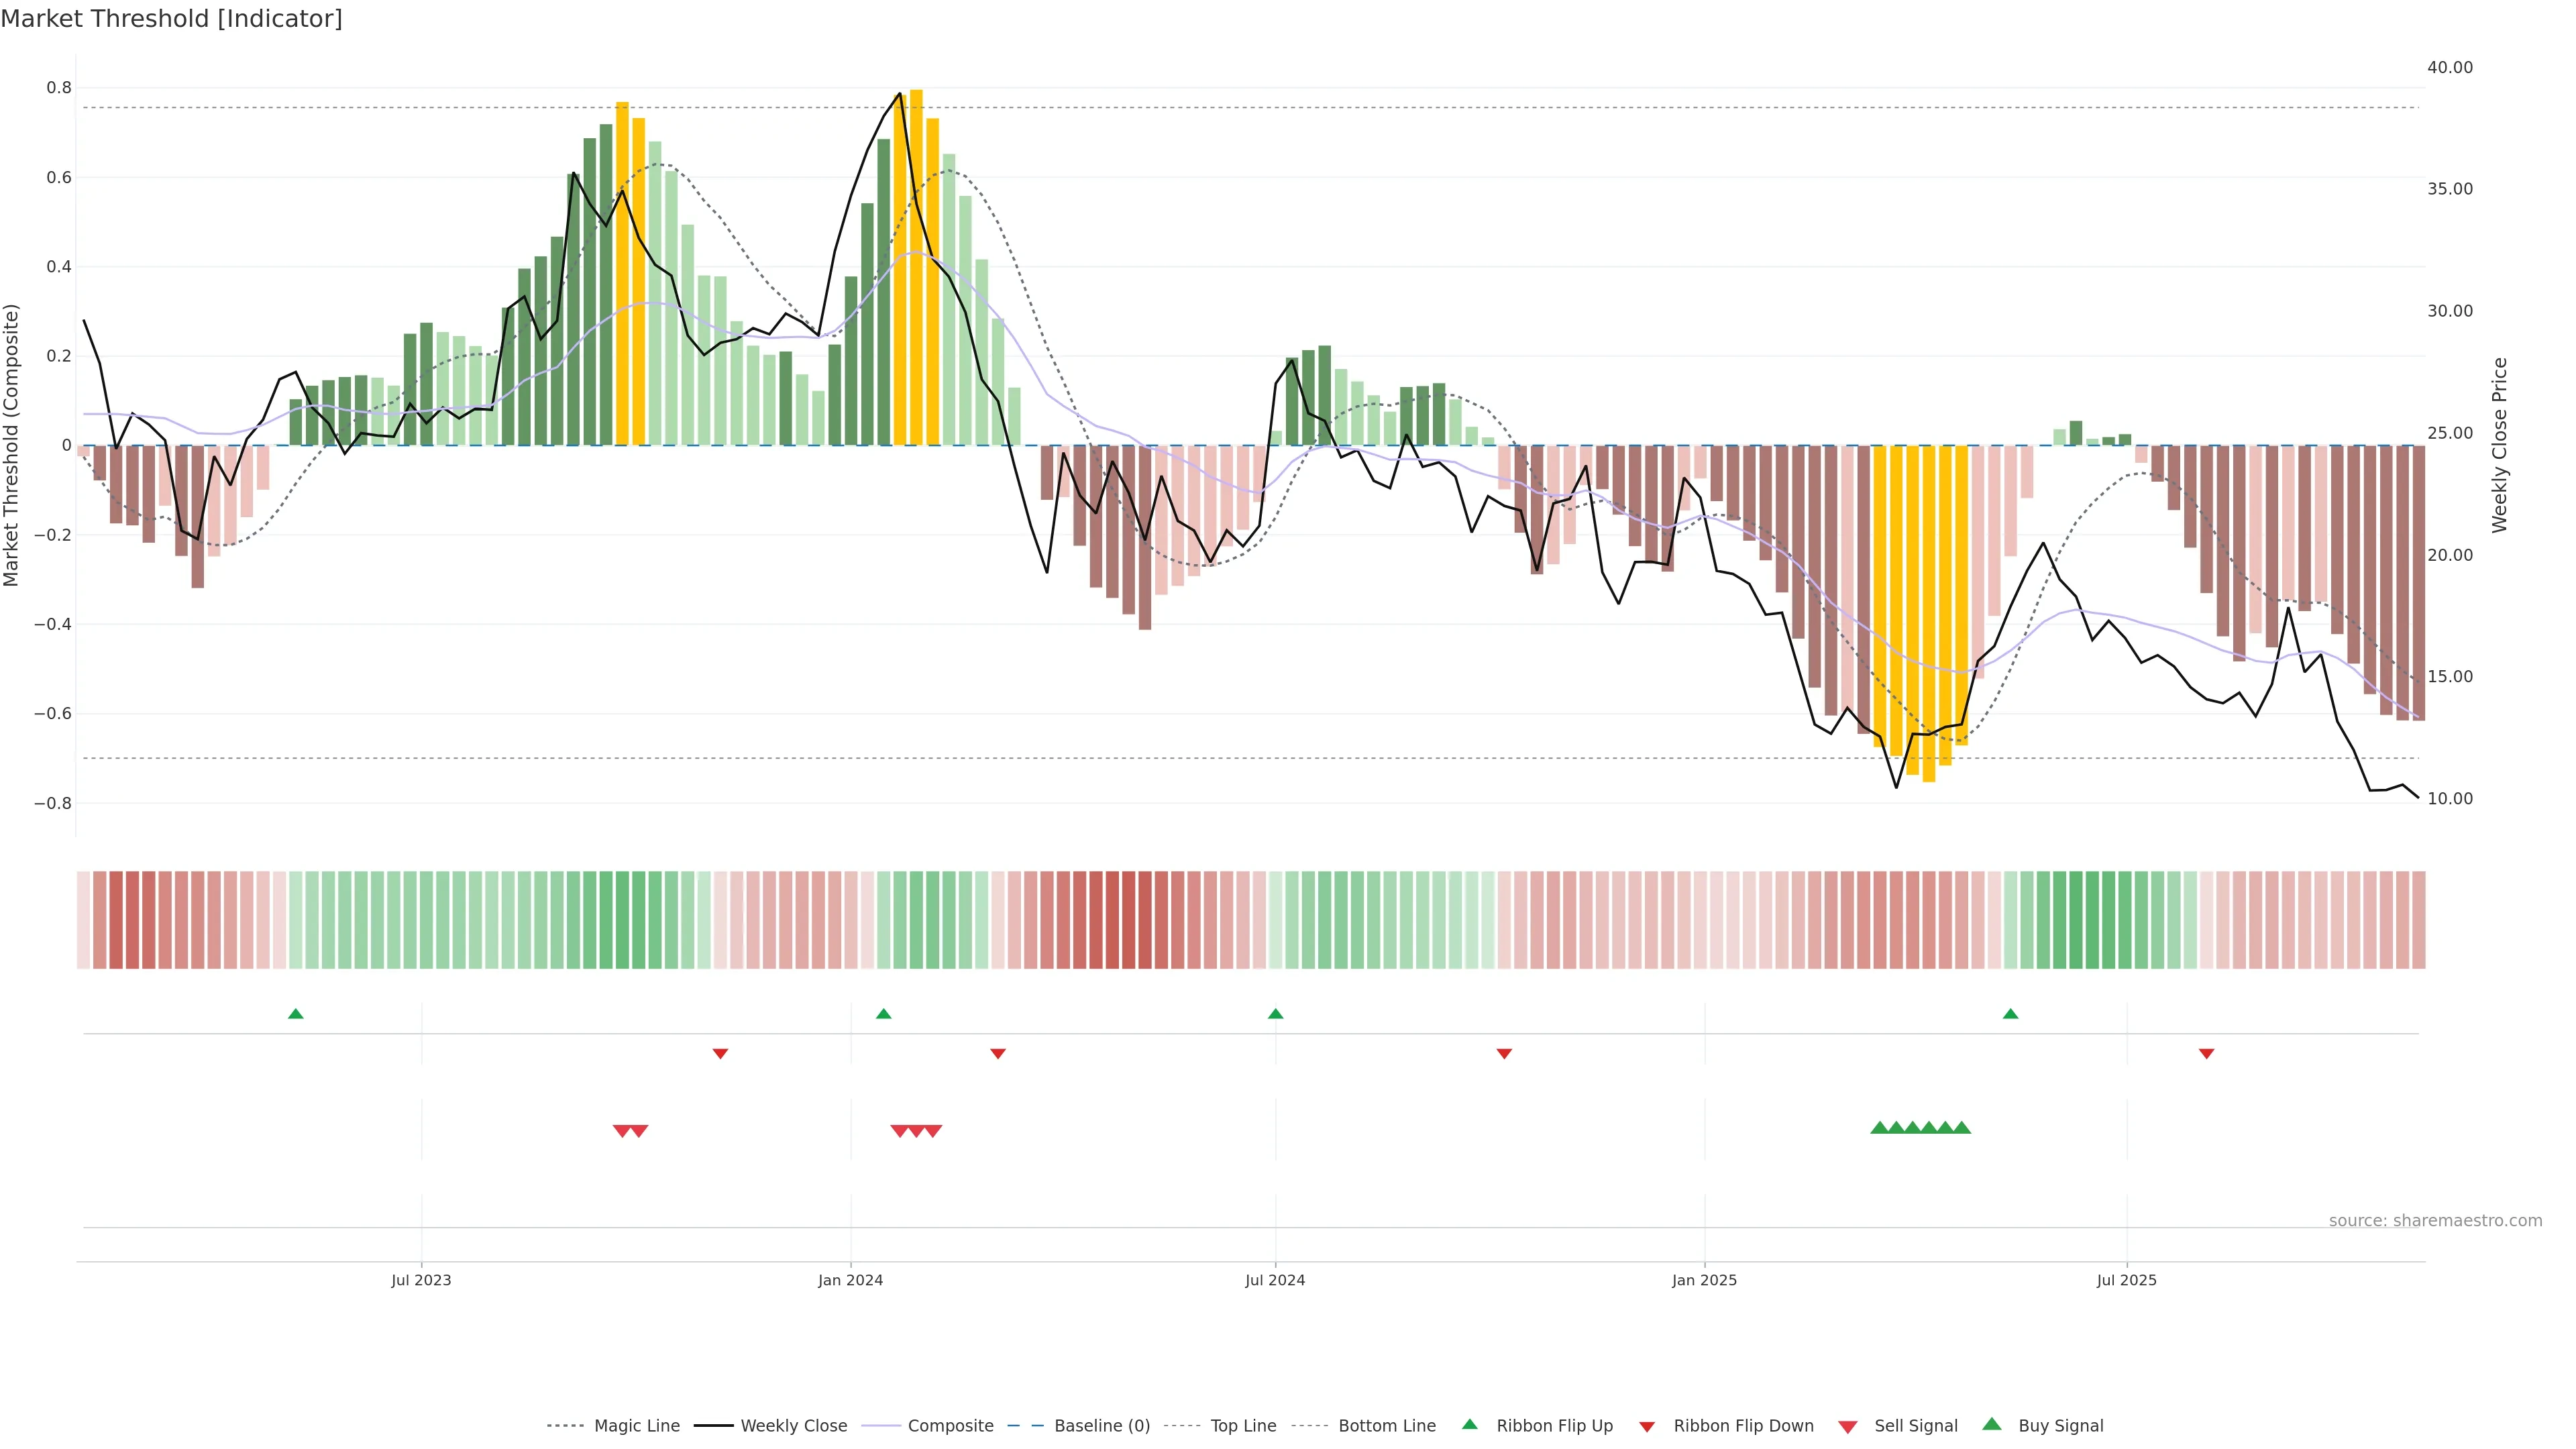Click the Ribbon Flip Down legend triangle icon
Viewport: 2576px width, 1449px height.
point(1647,1427)
